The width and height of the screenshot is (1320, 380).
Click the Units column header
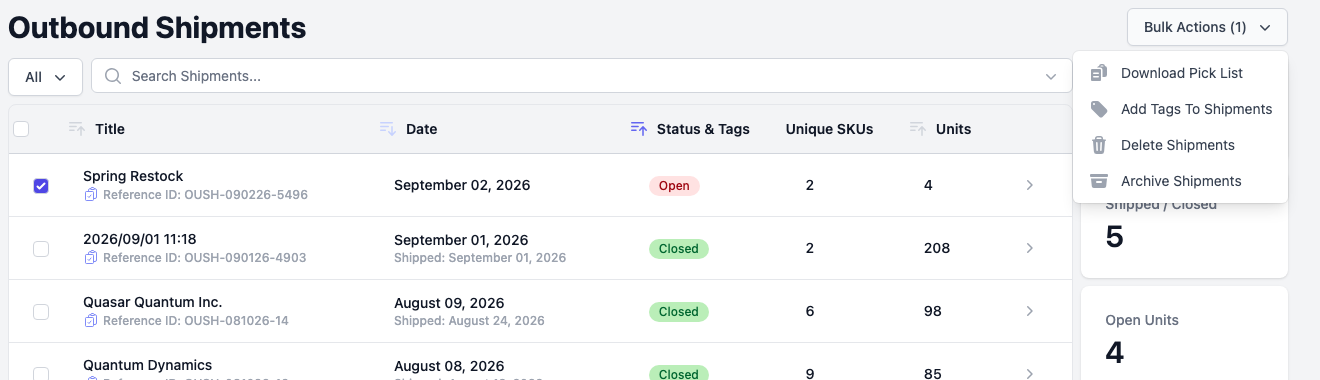(953, 129)
